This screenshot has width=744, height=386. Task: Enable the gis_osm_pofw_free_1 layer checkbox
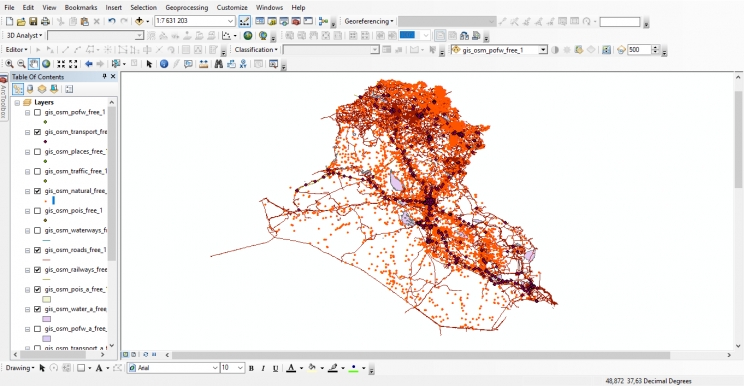coord(37,112)
